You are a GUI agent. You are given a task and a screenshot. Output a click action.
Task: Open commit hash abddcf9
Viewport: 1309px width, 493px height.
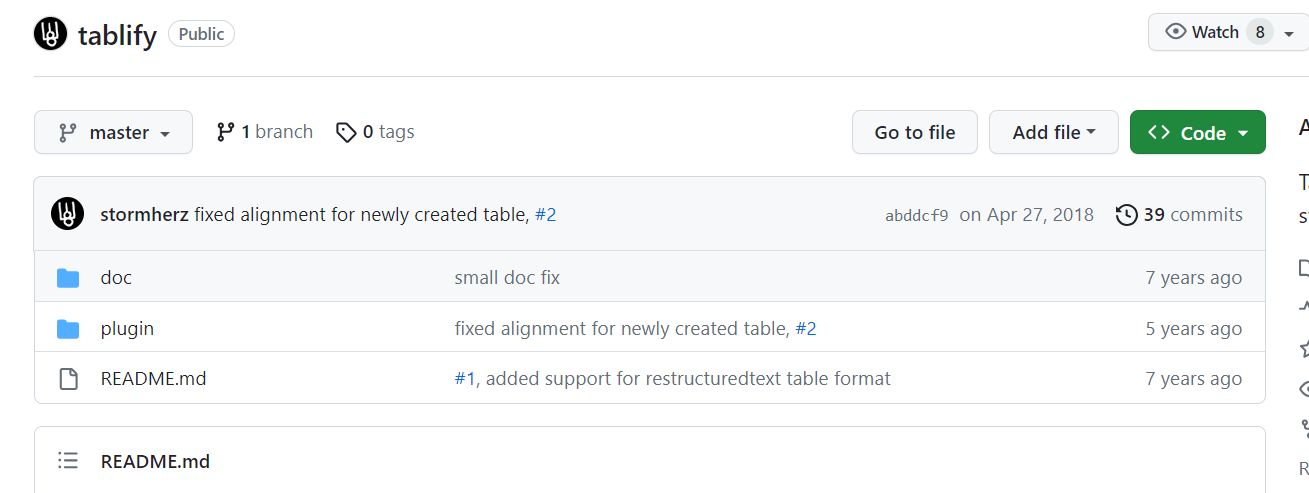pos(916,215)
